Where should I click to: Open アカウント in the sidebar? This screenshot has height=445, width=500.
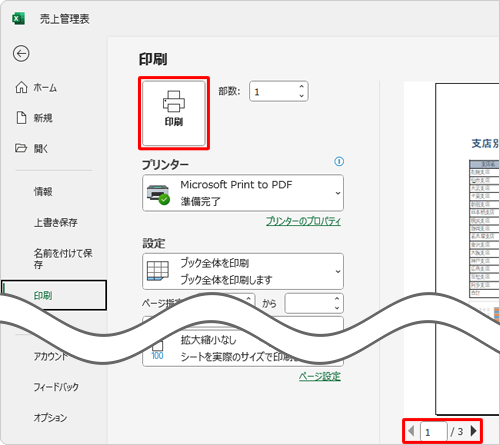pyautogui.click(x=50, y=356)
